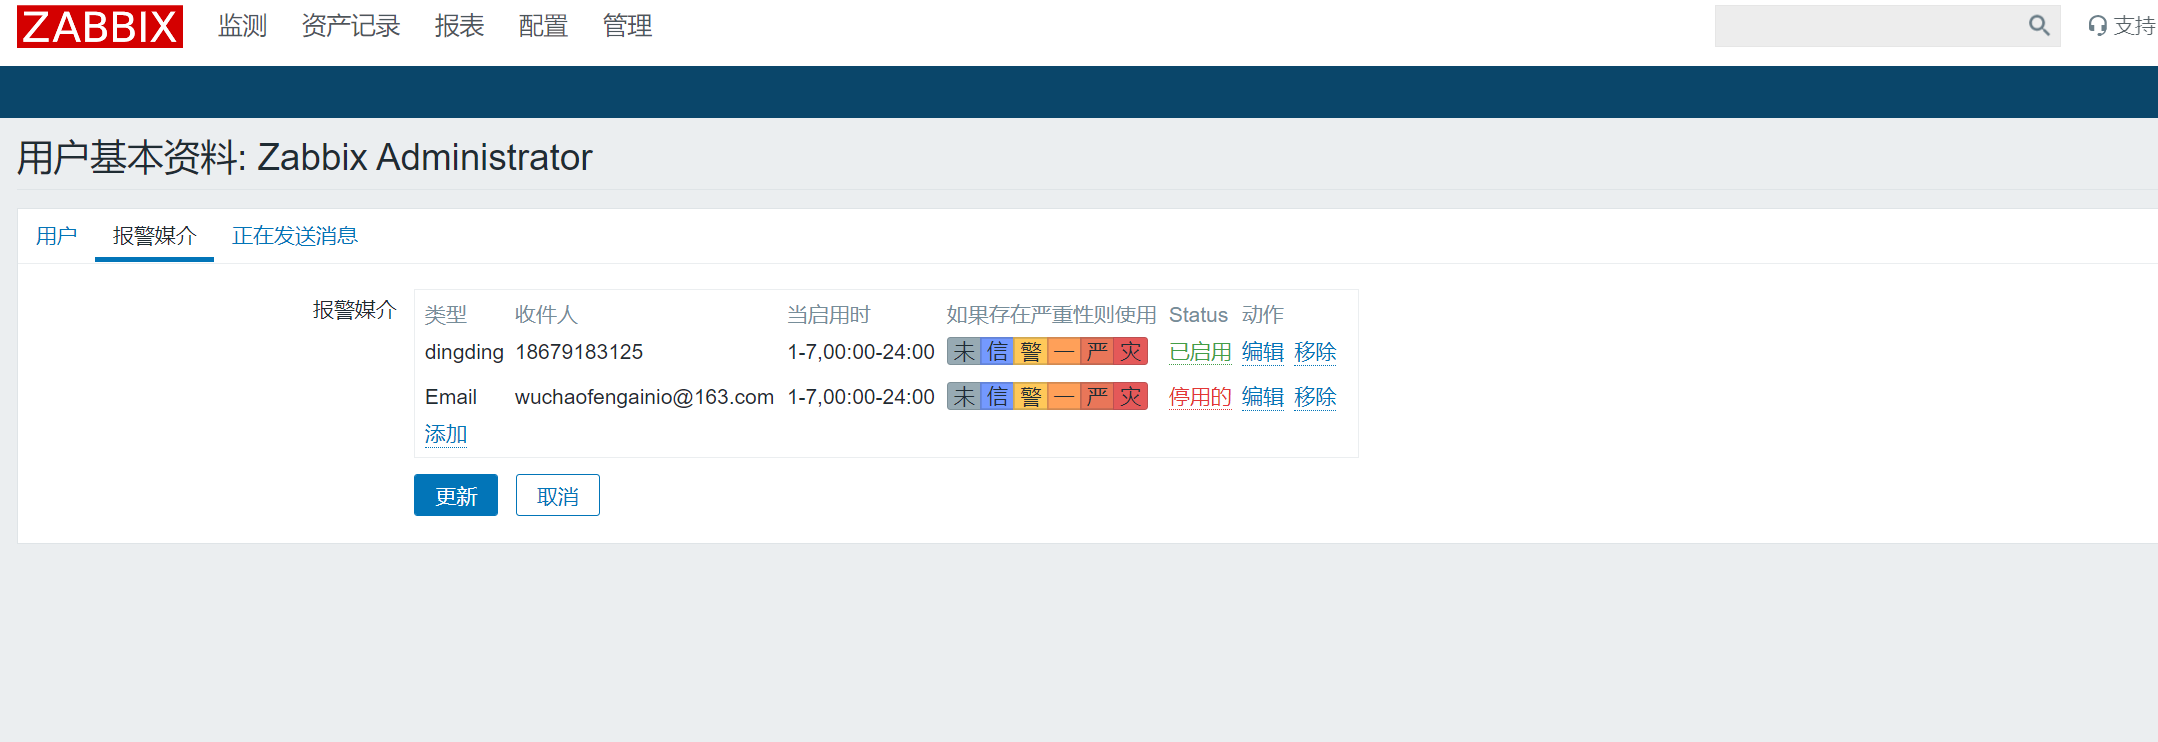Click the blue 信 severity box in dingding row
The image size is (2158, 742).
click(997, 352)
